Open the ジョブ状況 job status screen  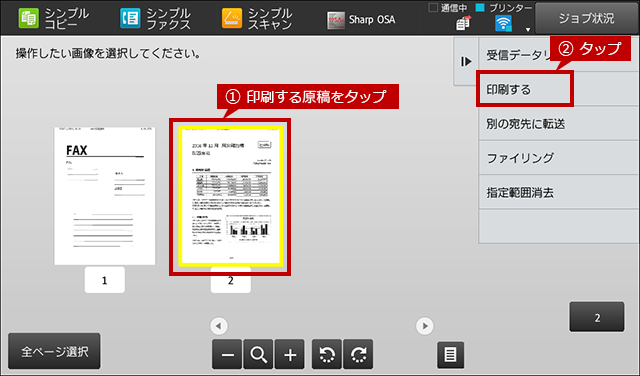click(586, 18)
